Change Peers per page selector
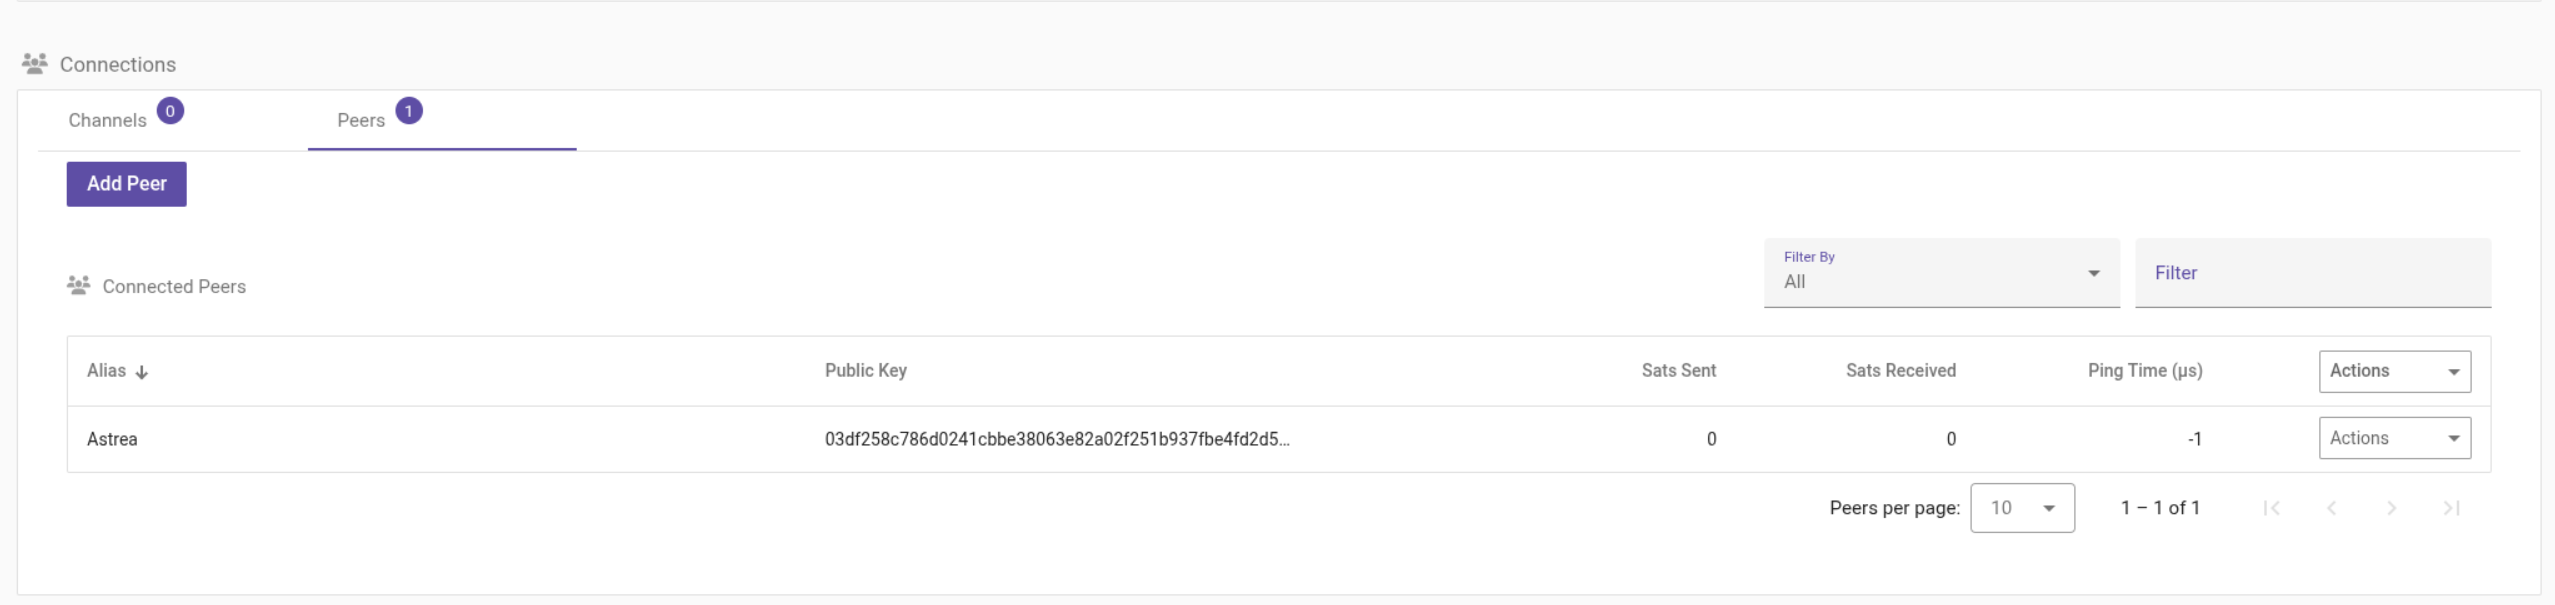This screenshot has width=2555, height=605. pyautogui.click(x=2022, y=508)
